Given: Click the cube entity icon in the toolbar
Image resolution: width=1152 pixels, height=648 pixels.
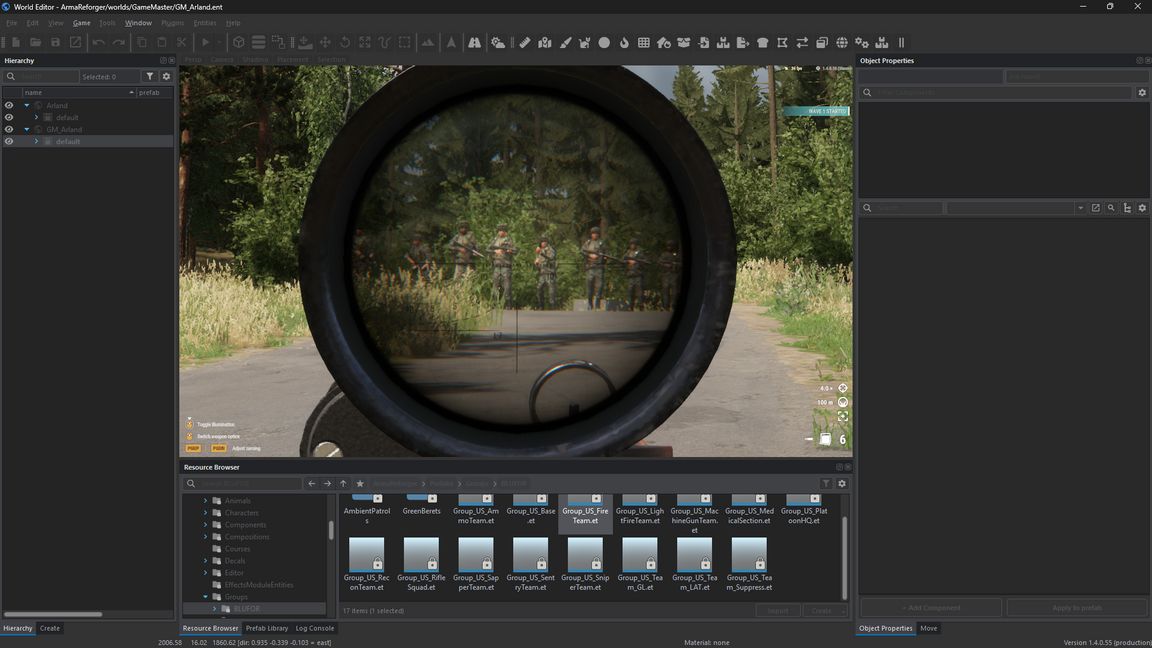Looking at the screenshot, I should coord(239,43).
